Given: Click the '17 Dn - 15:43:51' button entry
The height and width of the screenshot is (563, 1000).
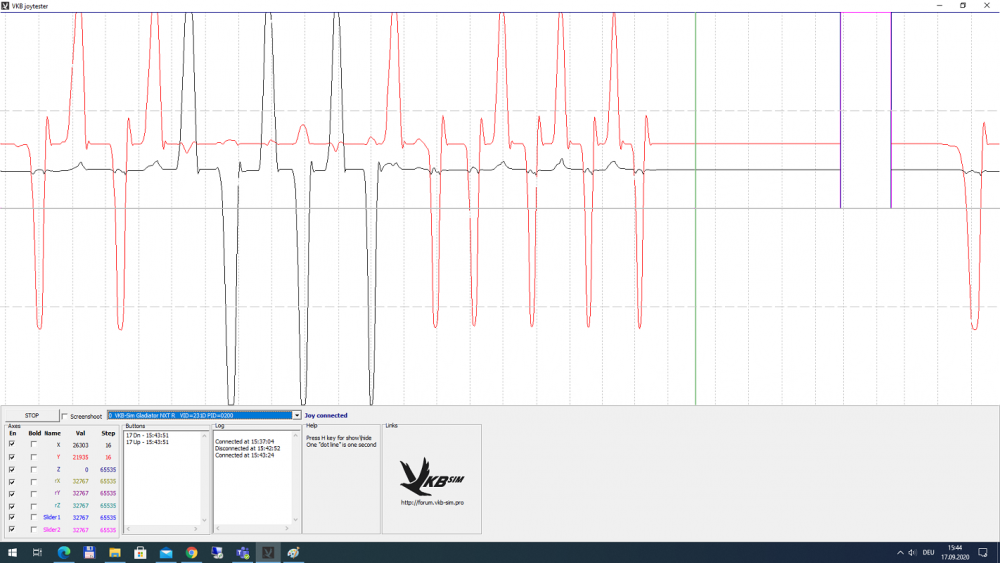Looking at the screenshot, I should point(147,435).
